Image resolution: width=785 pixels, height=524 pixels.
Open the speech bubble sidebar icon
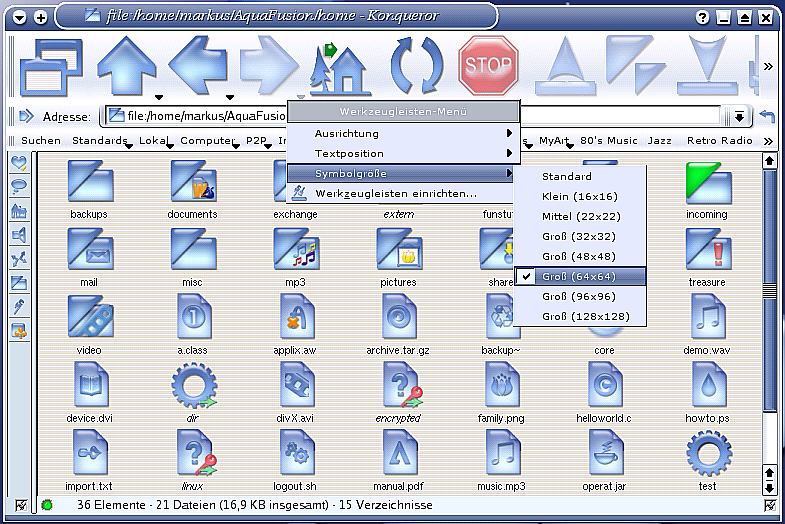pyautogui.click(x=19, y=187)
